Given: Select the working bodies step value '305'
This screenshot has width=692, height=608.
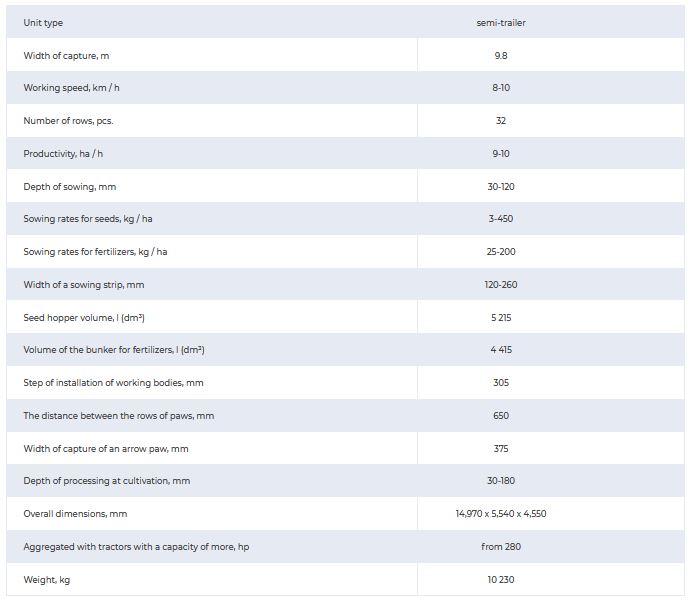Looking at the screenshot, I should 500,383.
